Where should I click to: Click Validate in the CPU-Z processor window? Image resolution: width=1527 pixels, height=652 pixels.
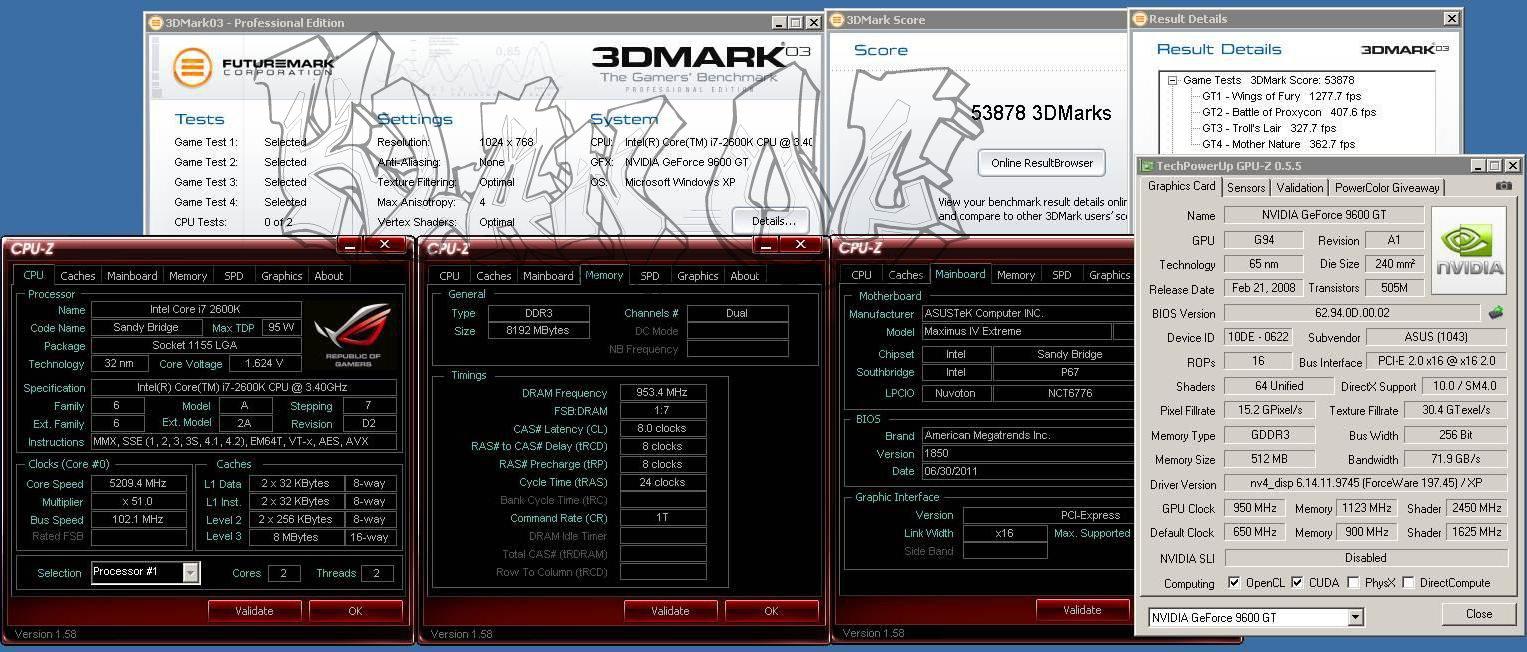coord(254,611)
